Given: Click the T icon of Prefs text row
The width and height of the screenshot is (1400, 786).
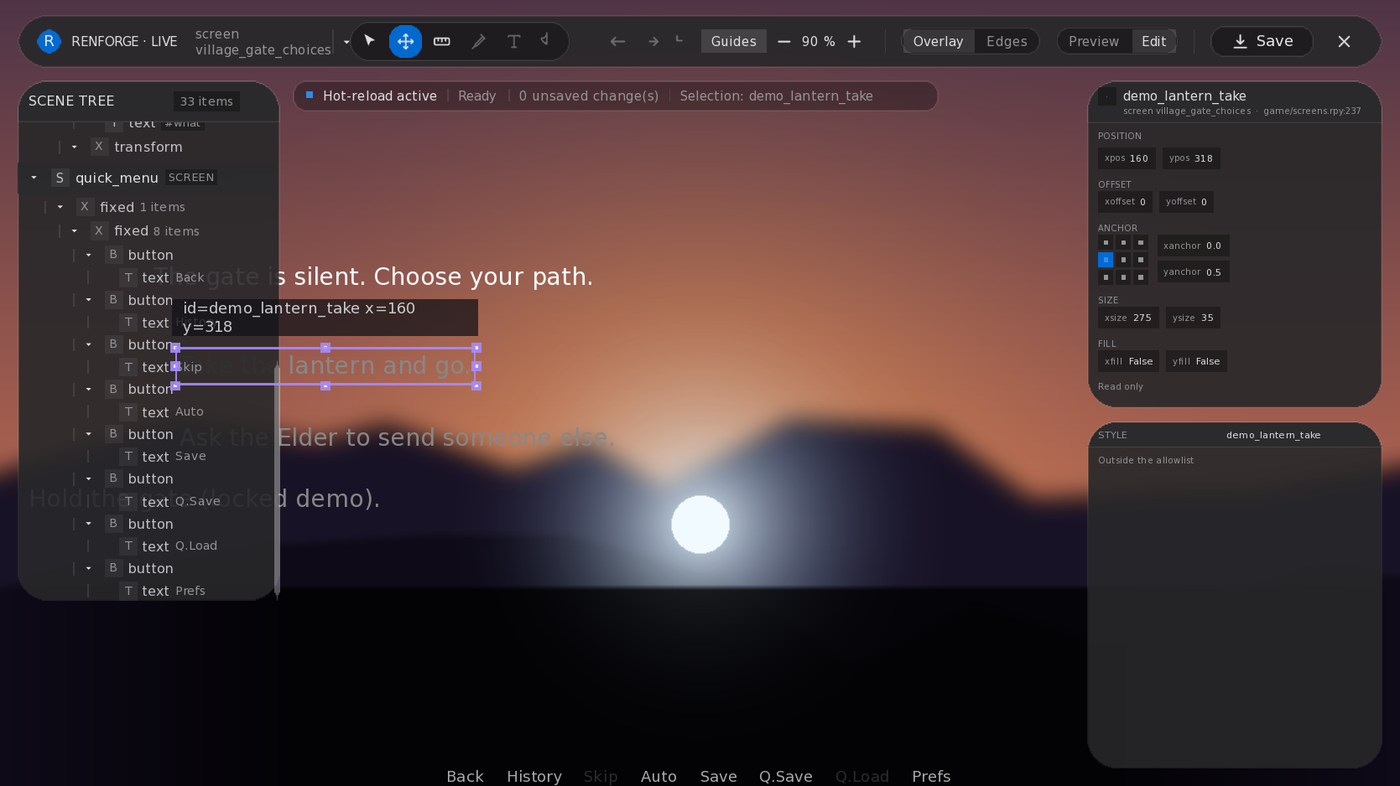Looking at the screenshot, I should click(129, 591).
